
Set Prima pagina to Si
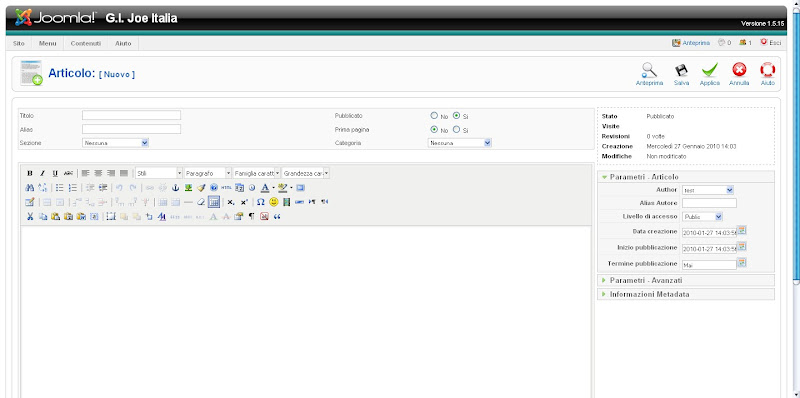[457, 130]
